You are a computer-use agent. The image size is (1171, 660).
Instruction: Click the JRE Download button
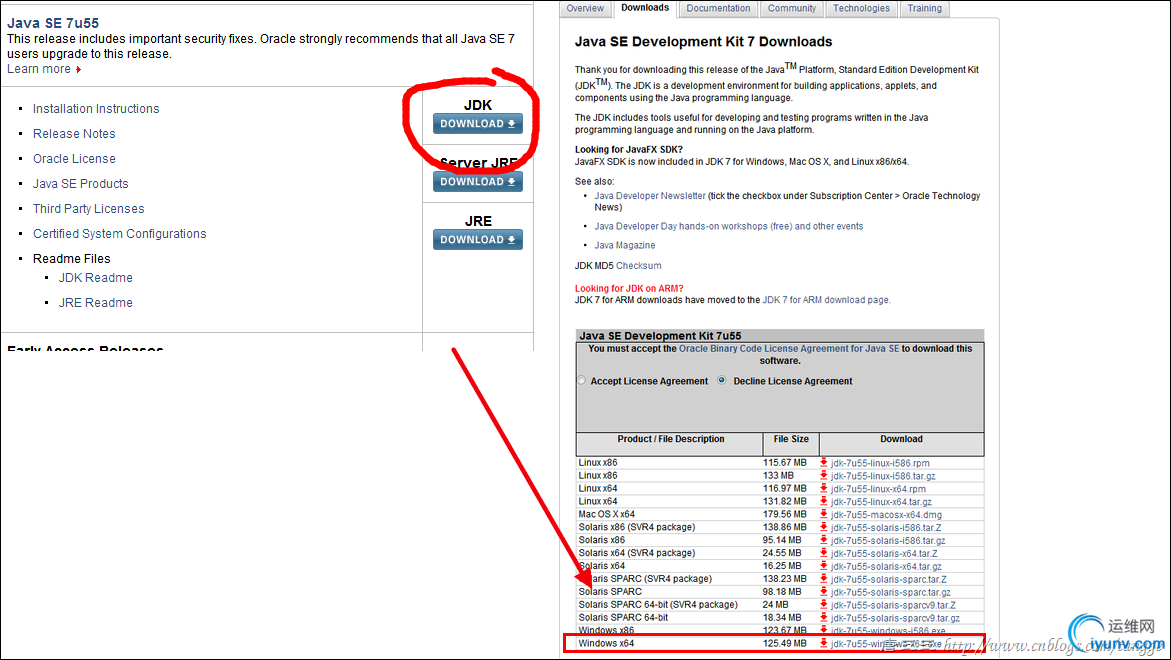(478, 240)
